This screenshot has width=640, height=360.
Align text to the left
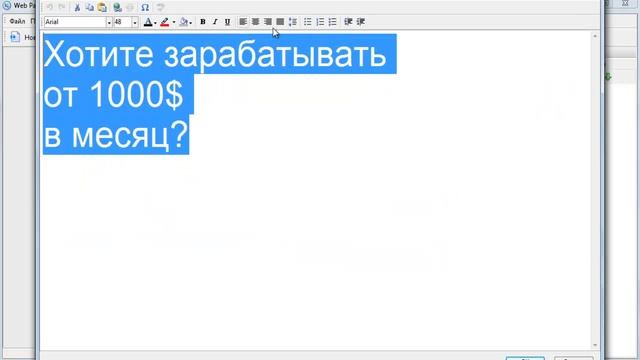[x=243, y=22]
